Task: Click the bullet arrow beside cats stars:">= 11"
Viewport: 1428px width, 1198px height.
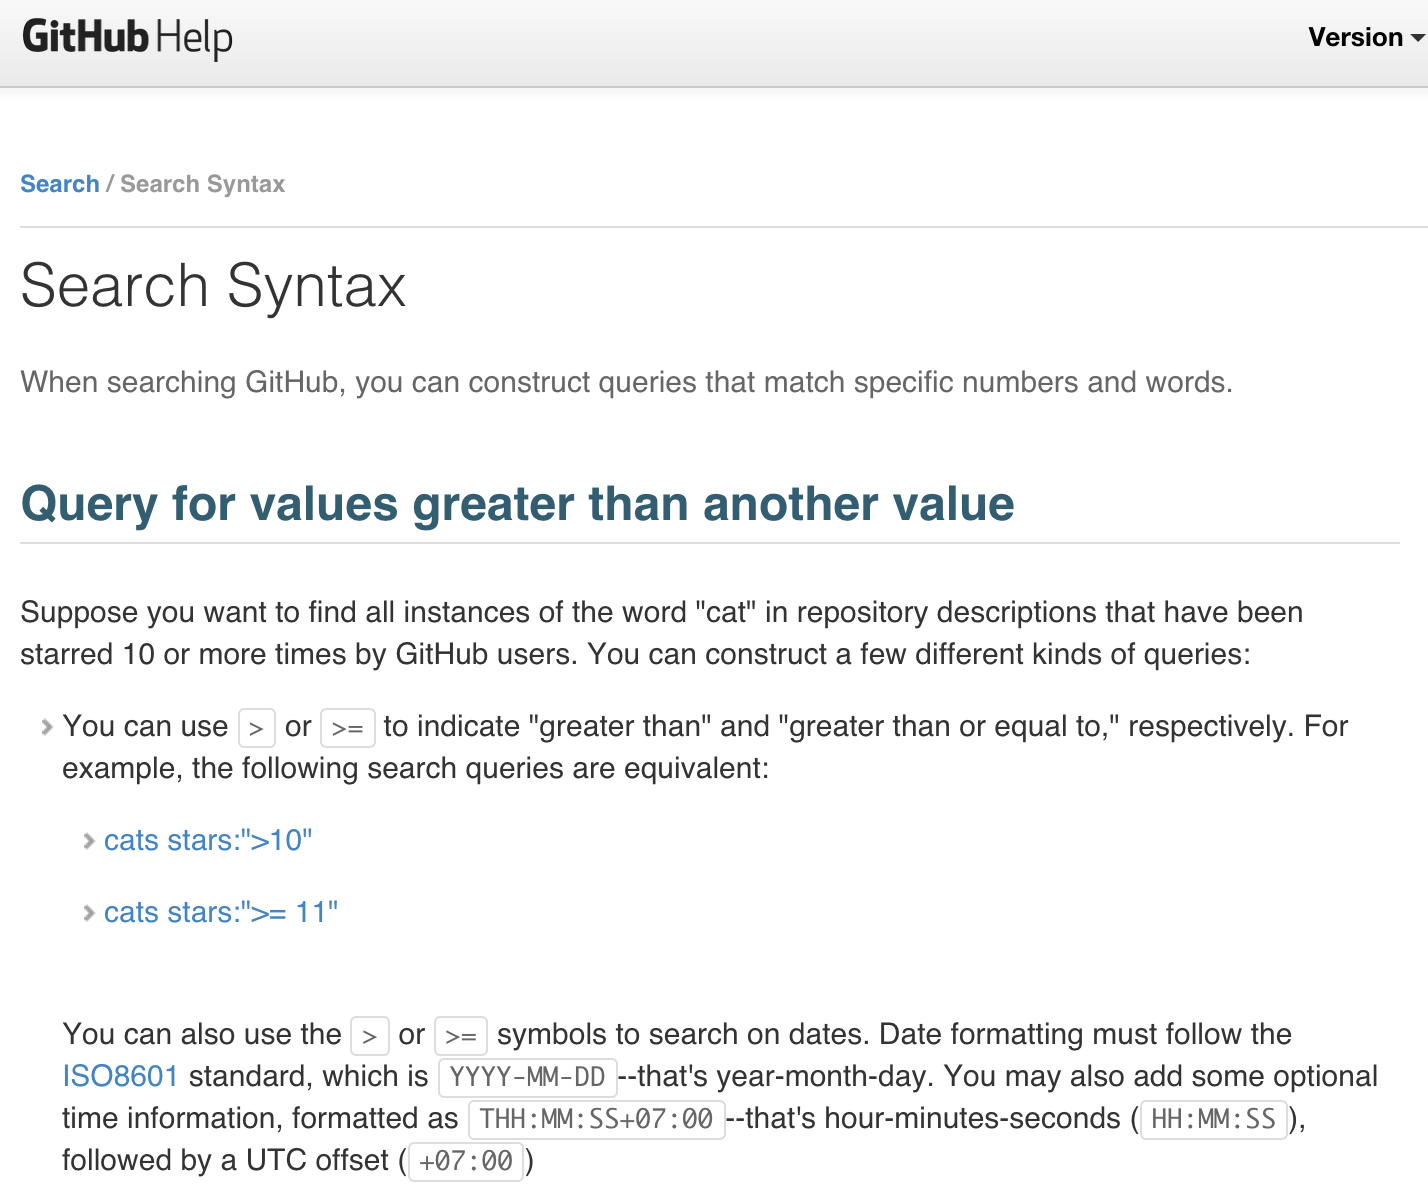Action: tap(89, 913)
